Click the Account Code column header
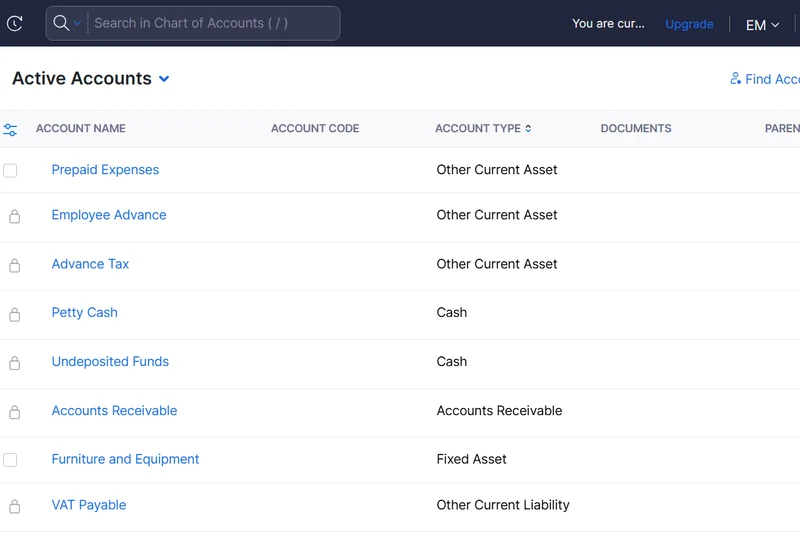 coord(315,129)
